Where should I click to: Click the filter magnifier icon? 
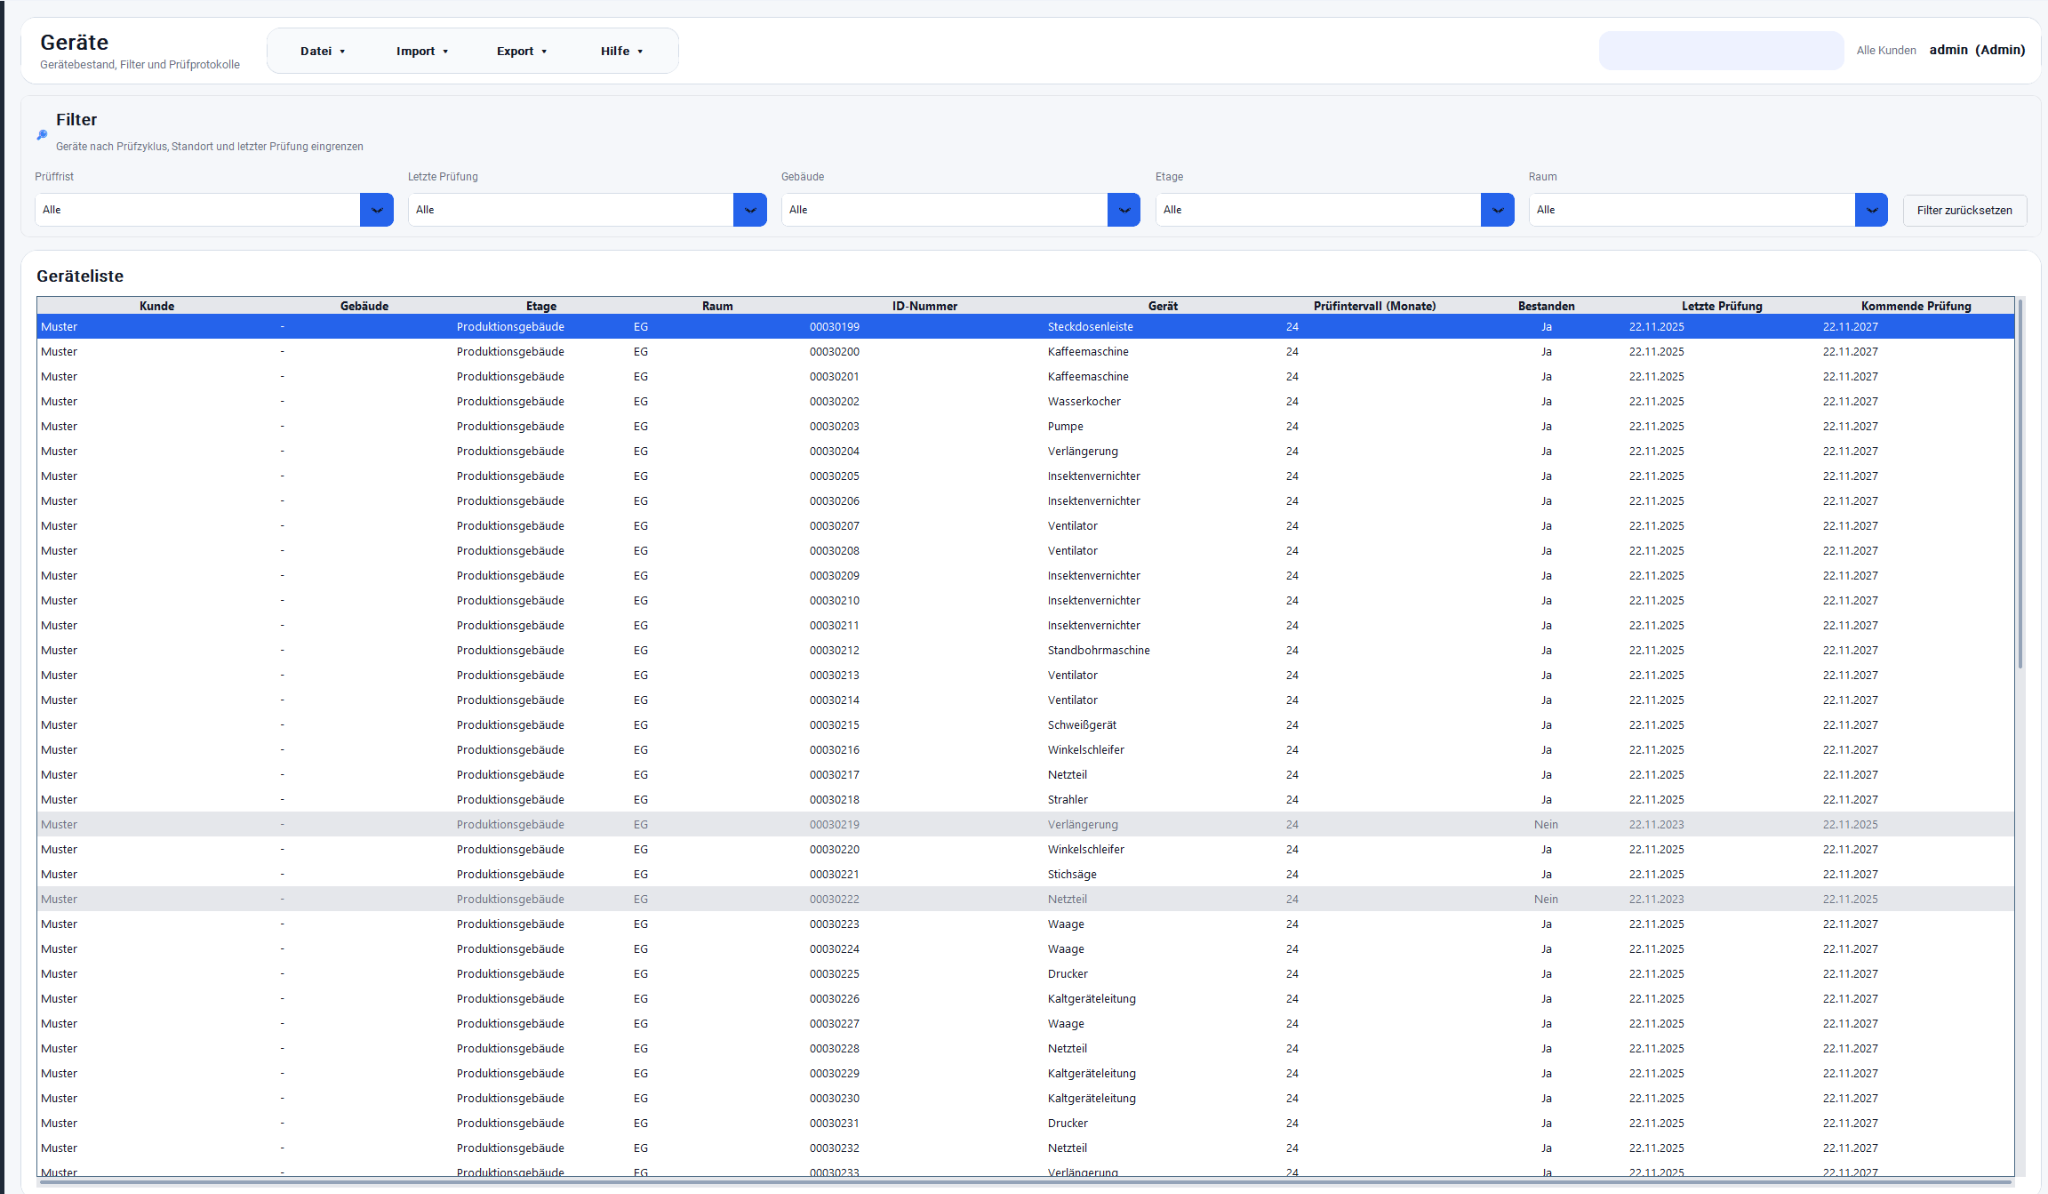pyautogui.click(x=42, y=134)
